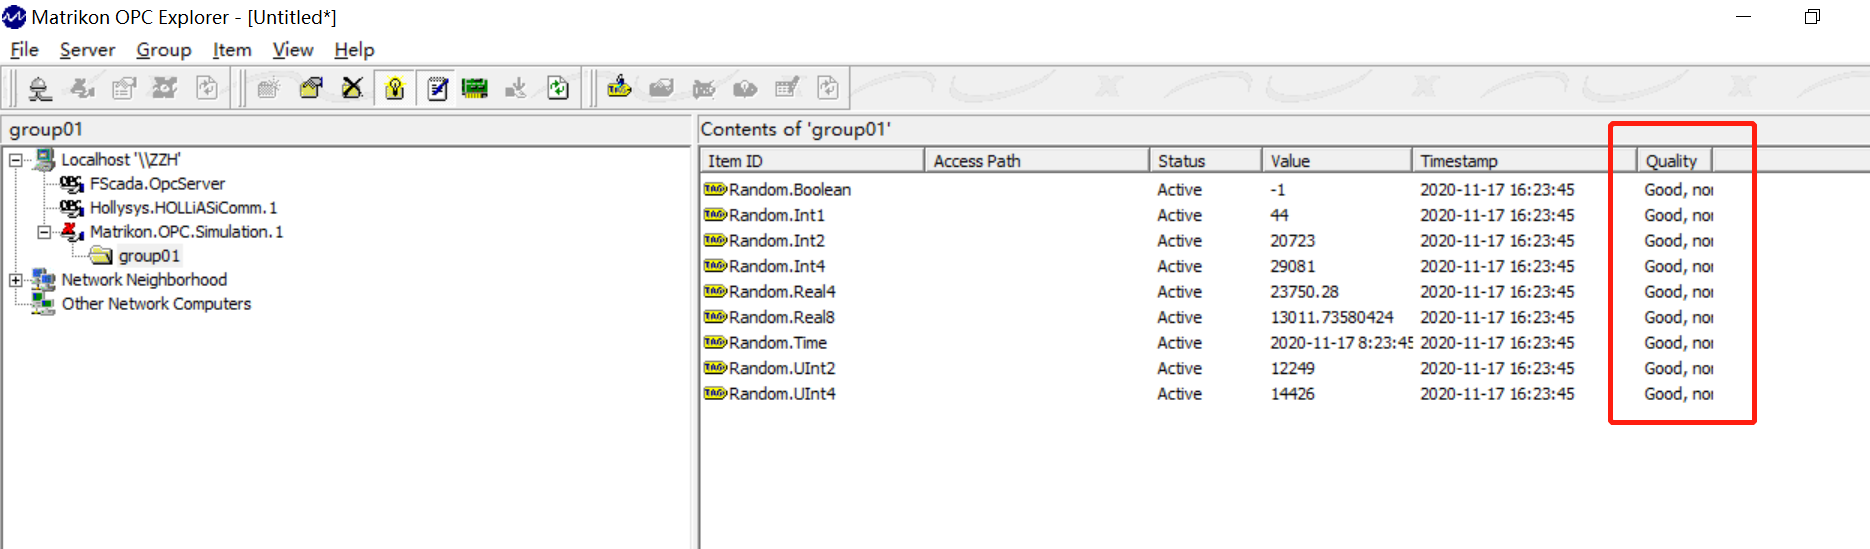
Task: Select the Random.Time item
Action: [x=778, y=342]
